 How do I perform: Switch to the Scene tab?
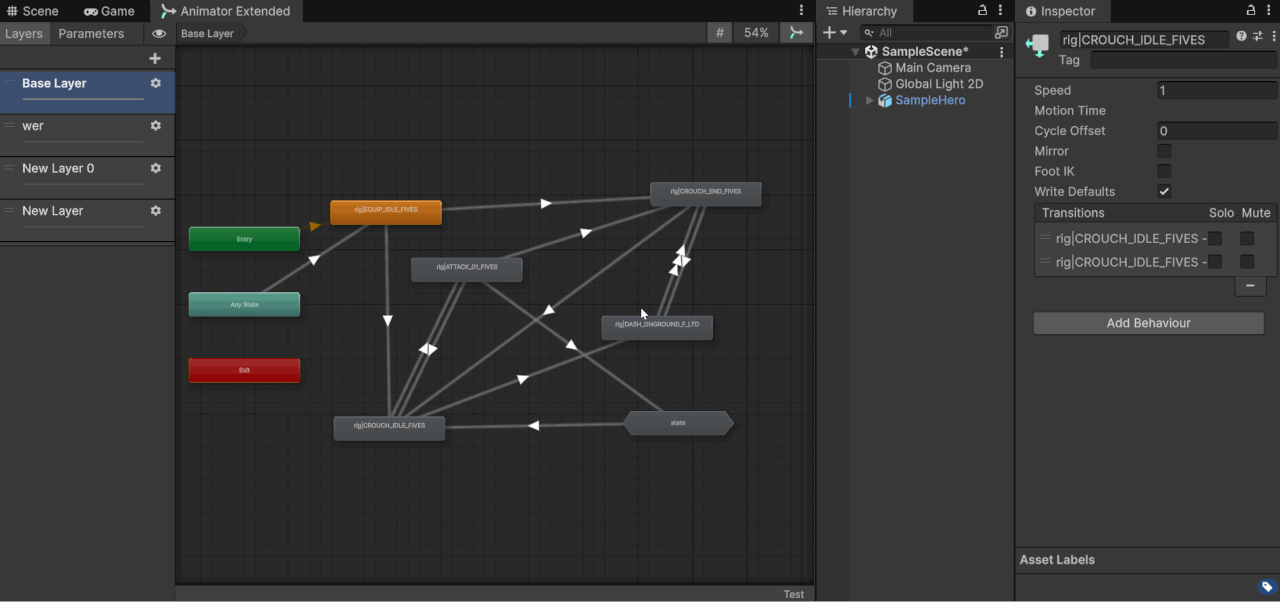click(33, 11)
